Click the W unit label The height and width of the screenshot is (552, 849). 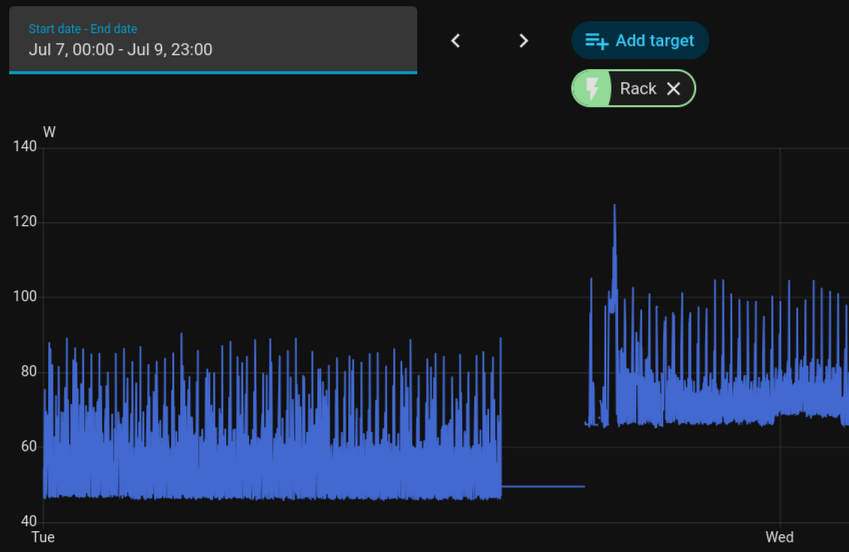coord(49,132)
